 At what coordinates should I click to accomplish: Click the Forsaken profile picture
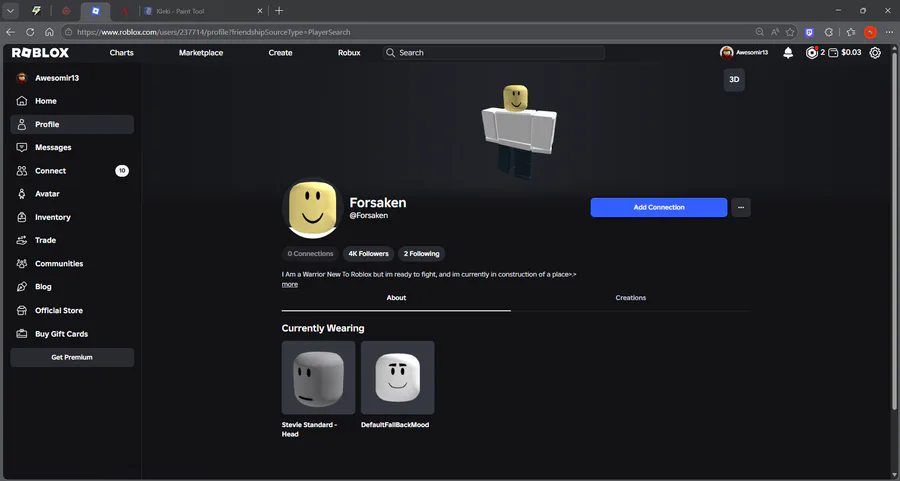(x=312, y=209)
